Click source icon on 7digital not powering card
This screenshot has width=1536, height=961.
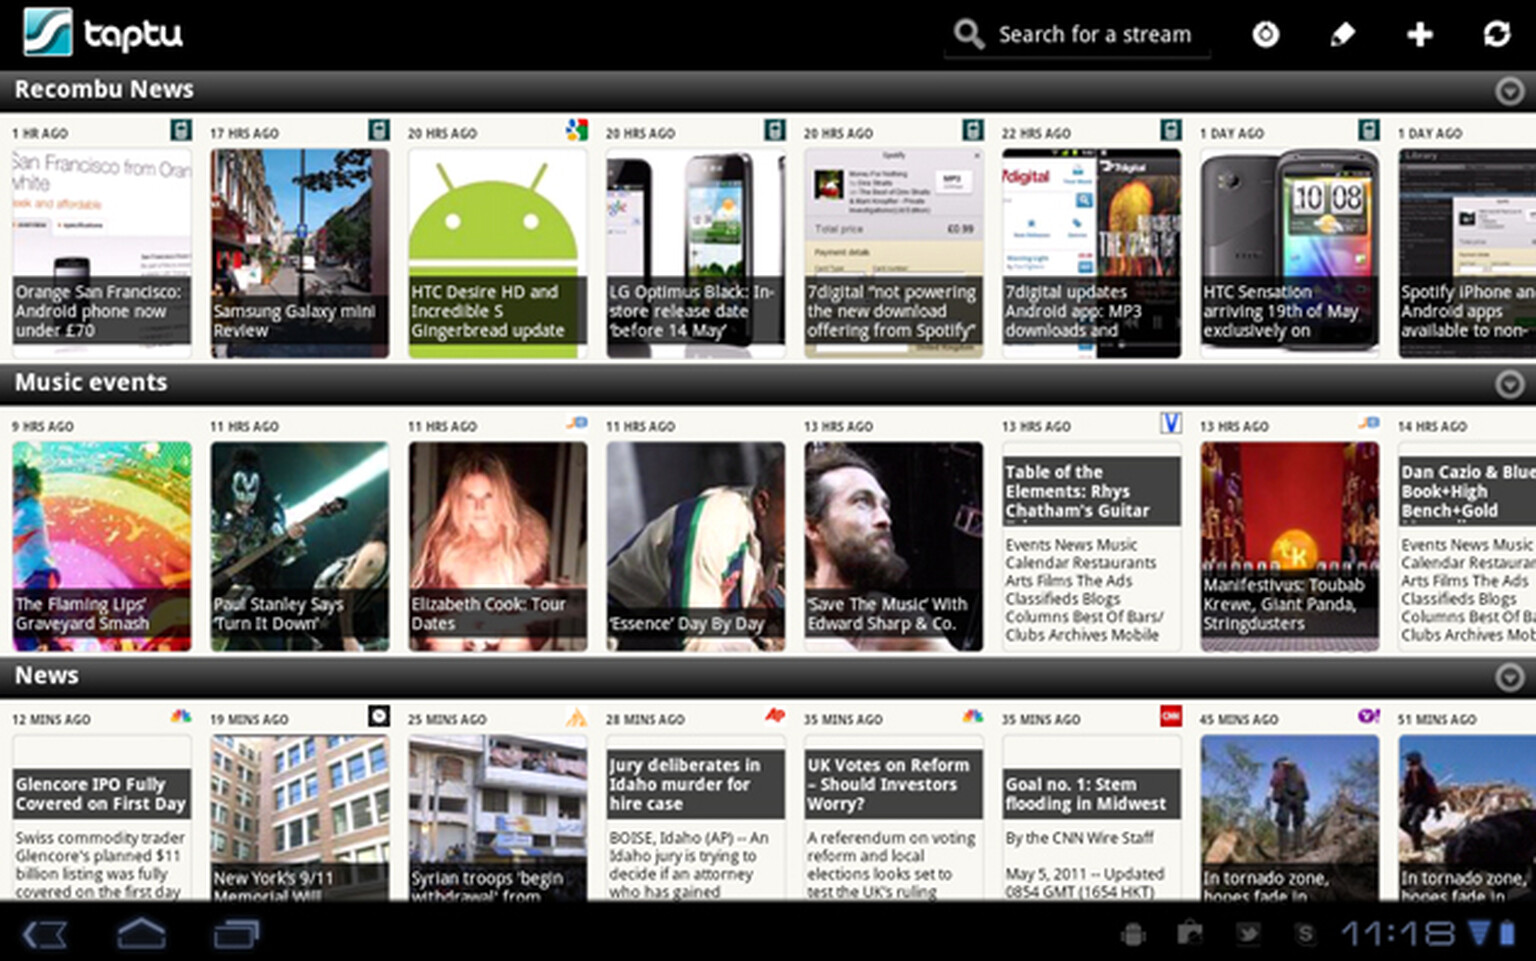pyautogui.click(x=972, y=129)
